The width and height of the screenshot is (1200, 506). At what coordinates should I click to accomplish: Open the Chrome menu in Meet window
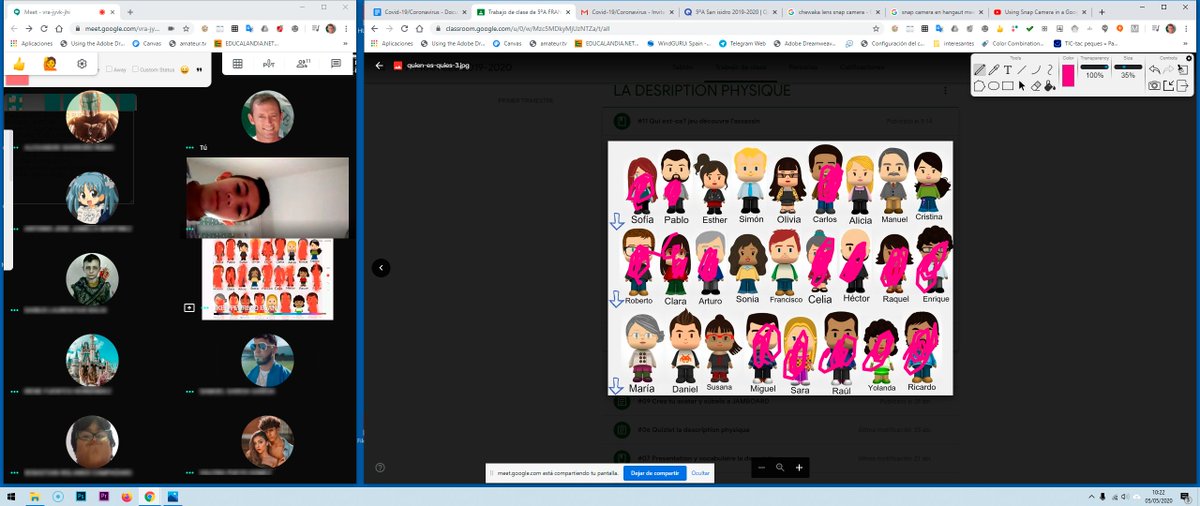pyautogui.click(x=345, y=29)
